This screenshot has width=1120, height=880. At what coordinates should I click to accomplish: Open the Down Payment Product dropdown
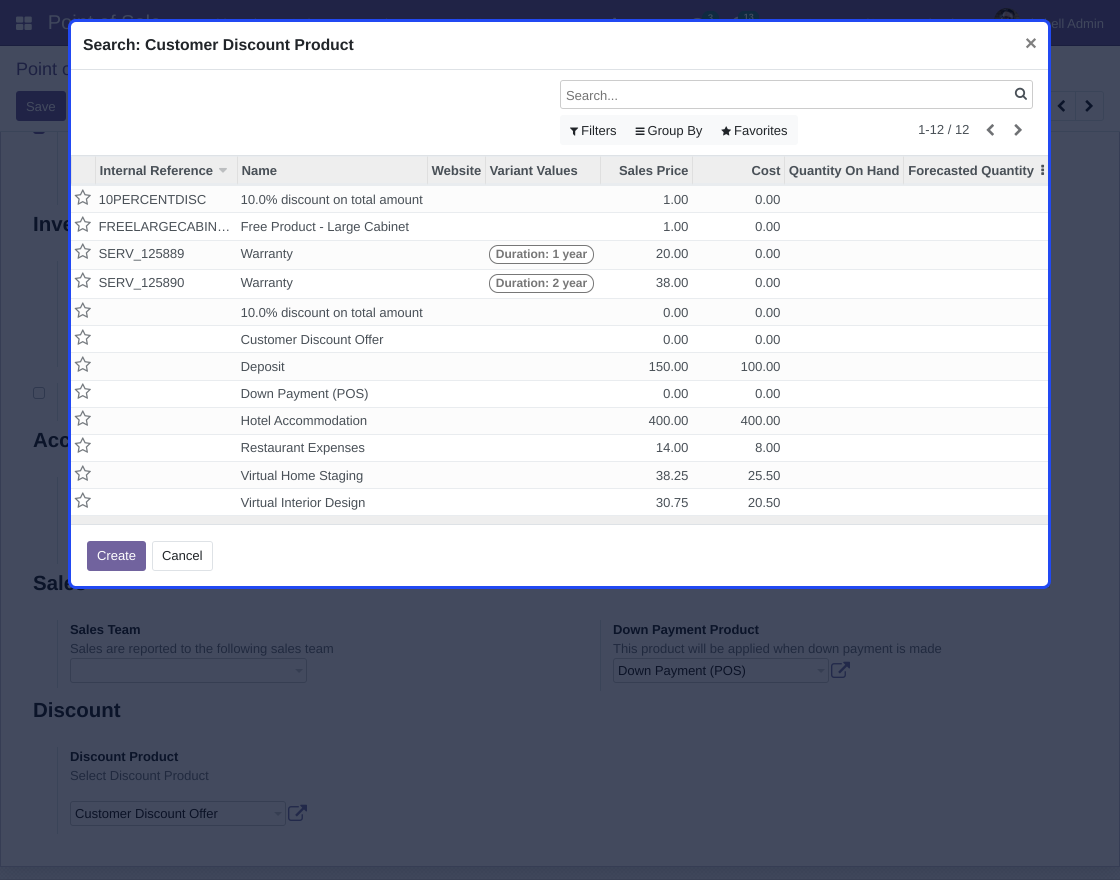(x=720, y=671)
